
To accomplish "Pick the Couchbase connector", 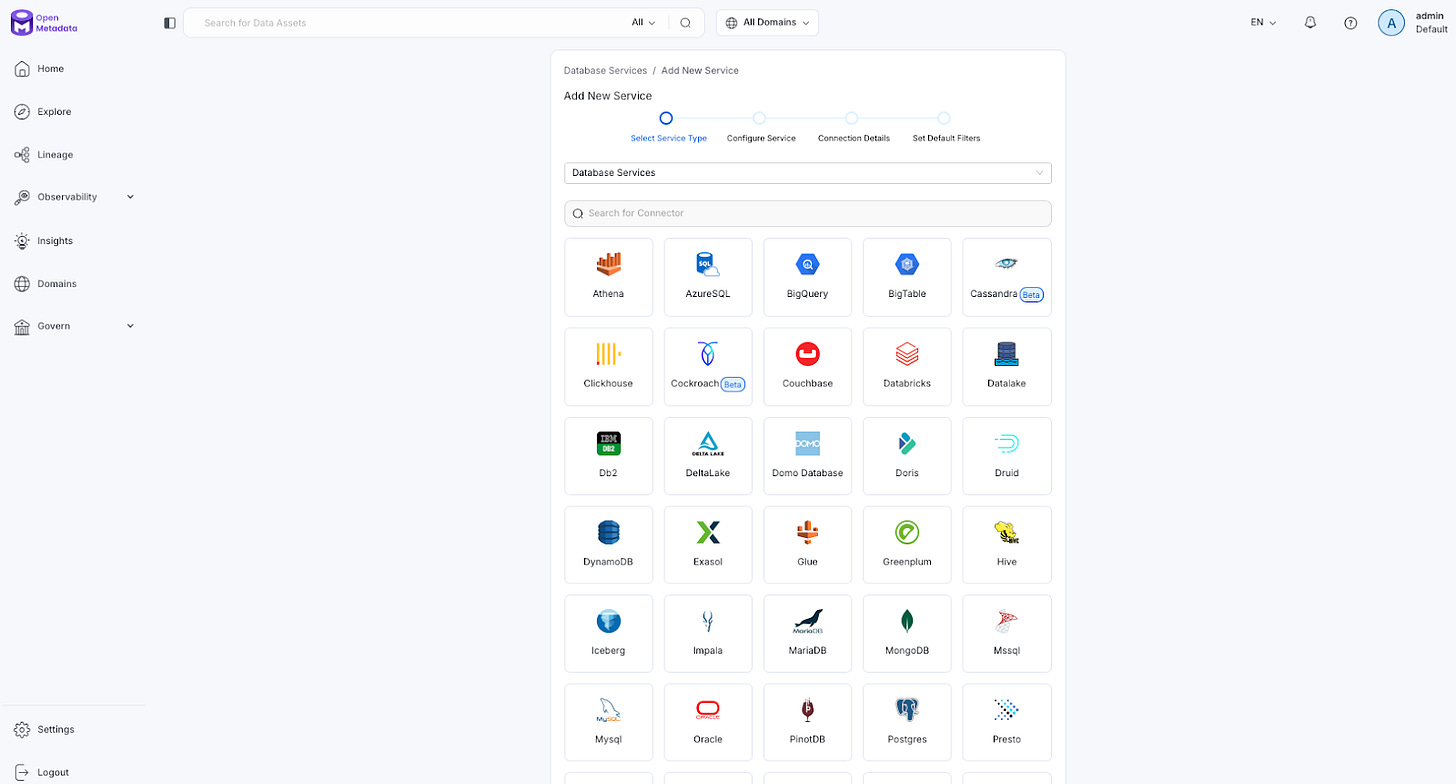I will click(807, 367).
